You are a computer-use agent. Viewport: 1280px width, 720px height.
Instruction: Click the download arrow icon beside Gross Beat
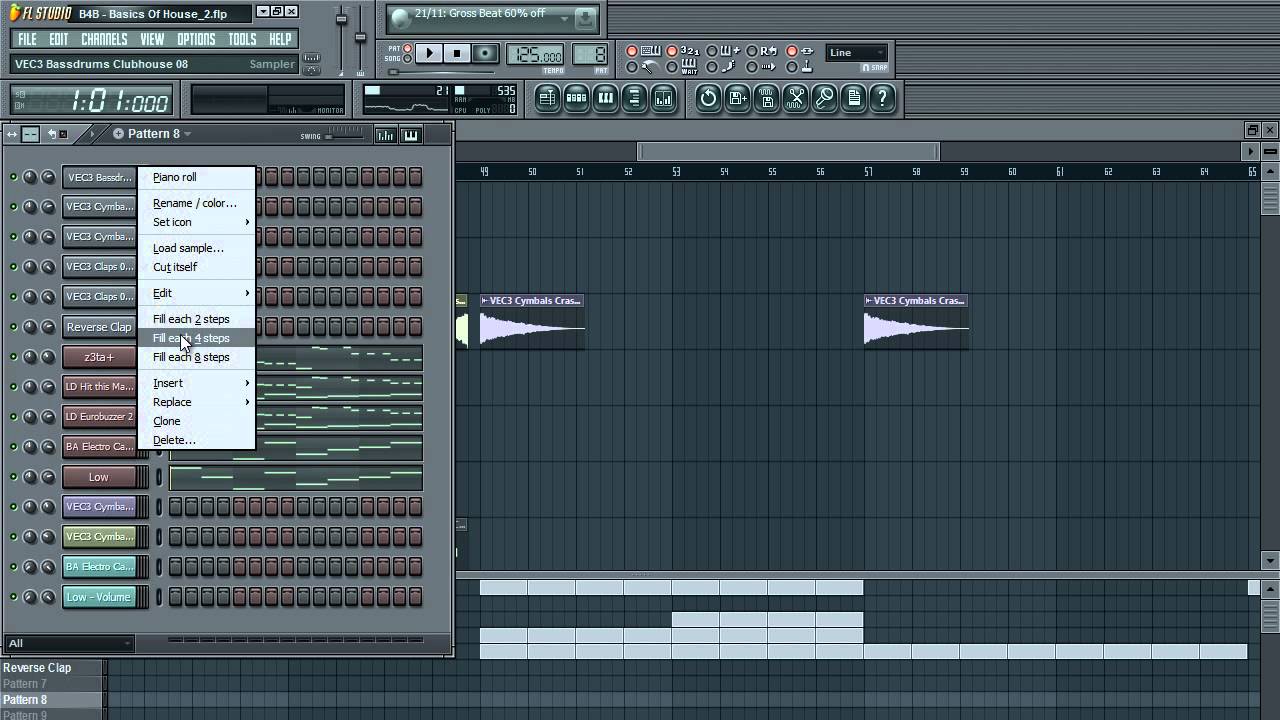pyautogui.click(x=587, y=17)
